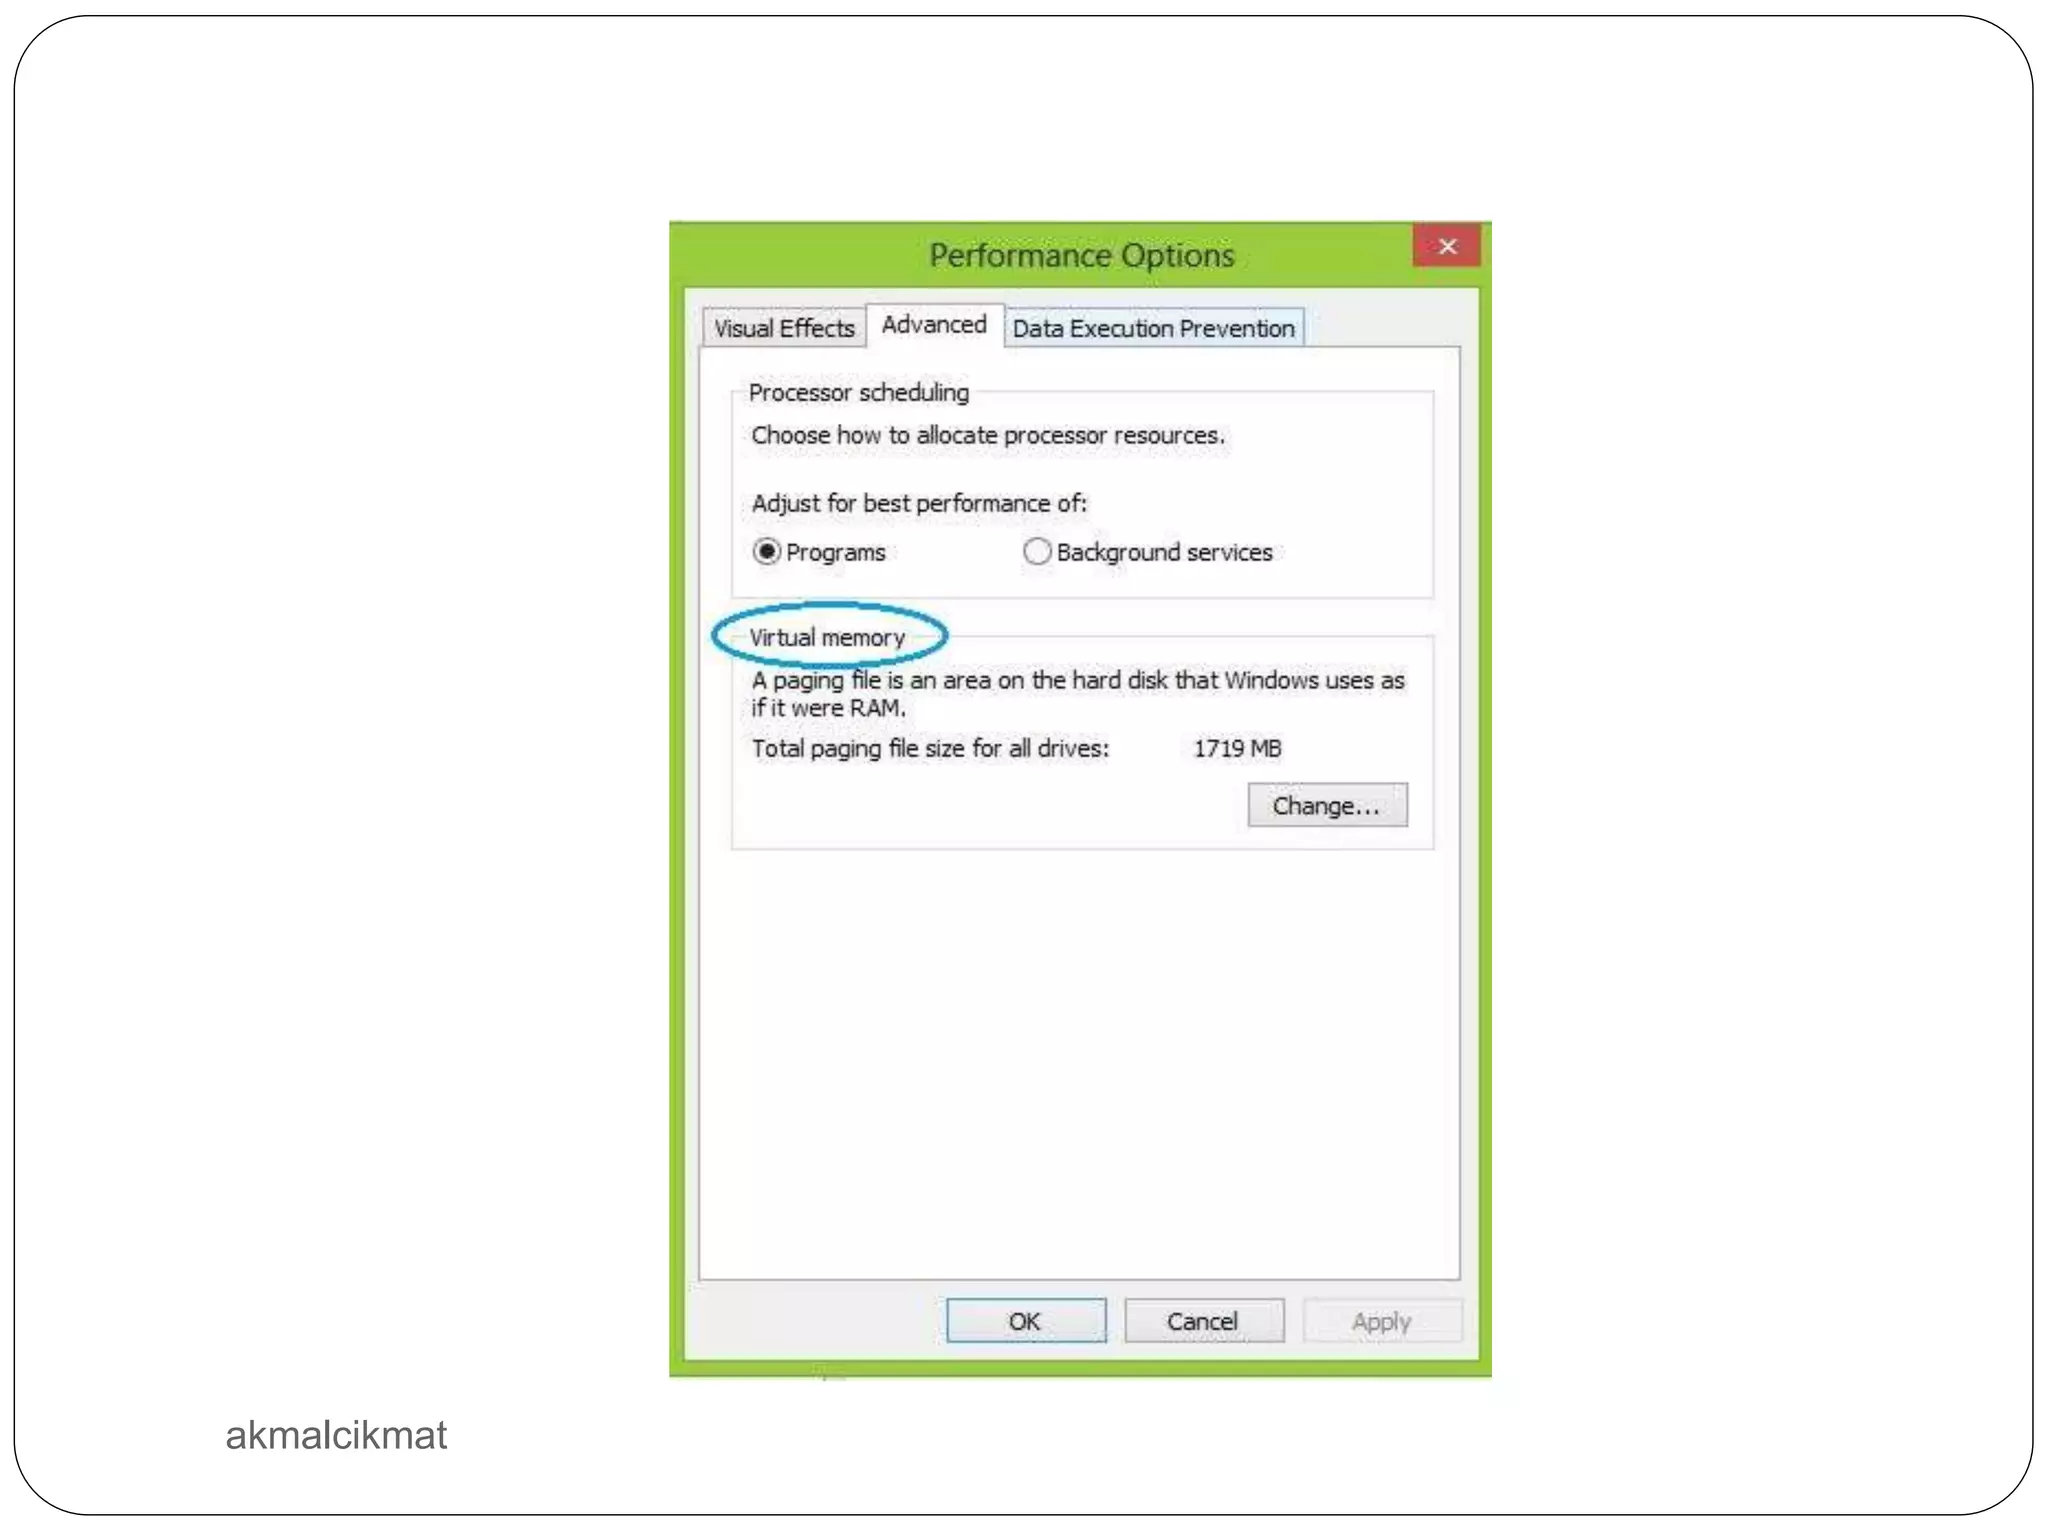This screenshot has width=2048, height=1536.
Task: Click the Performance Options title bar
Action: coord(1082,255)
